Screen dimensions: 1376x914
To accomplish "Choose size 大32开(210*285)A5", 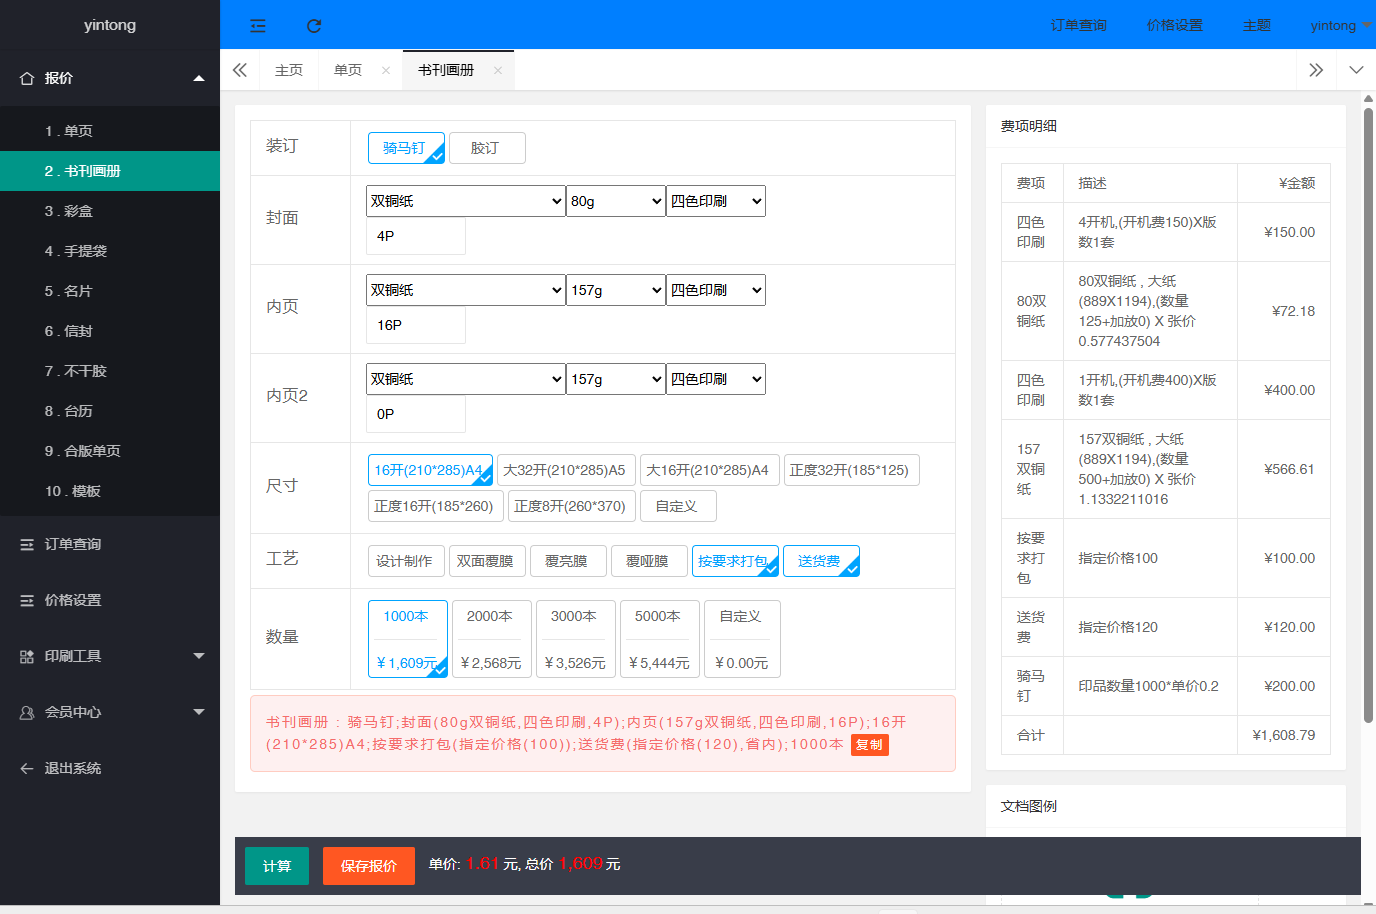I will point(564,470).
